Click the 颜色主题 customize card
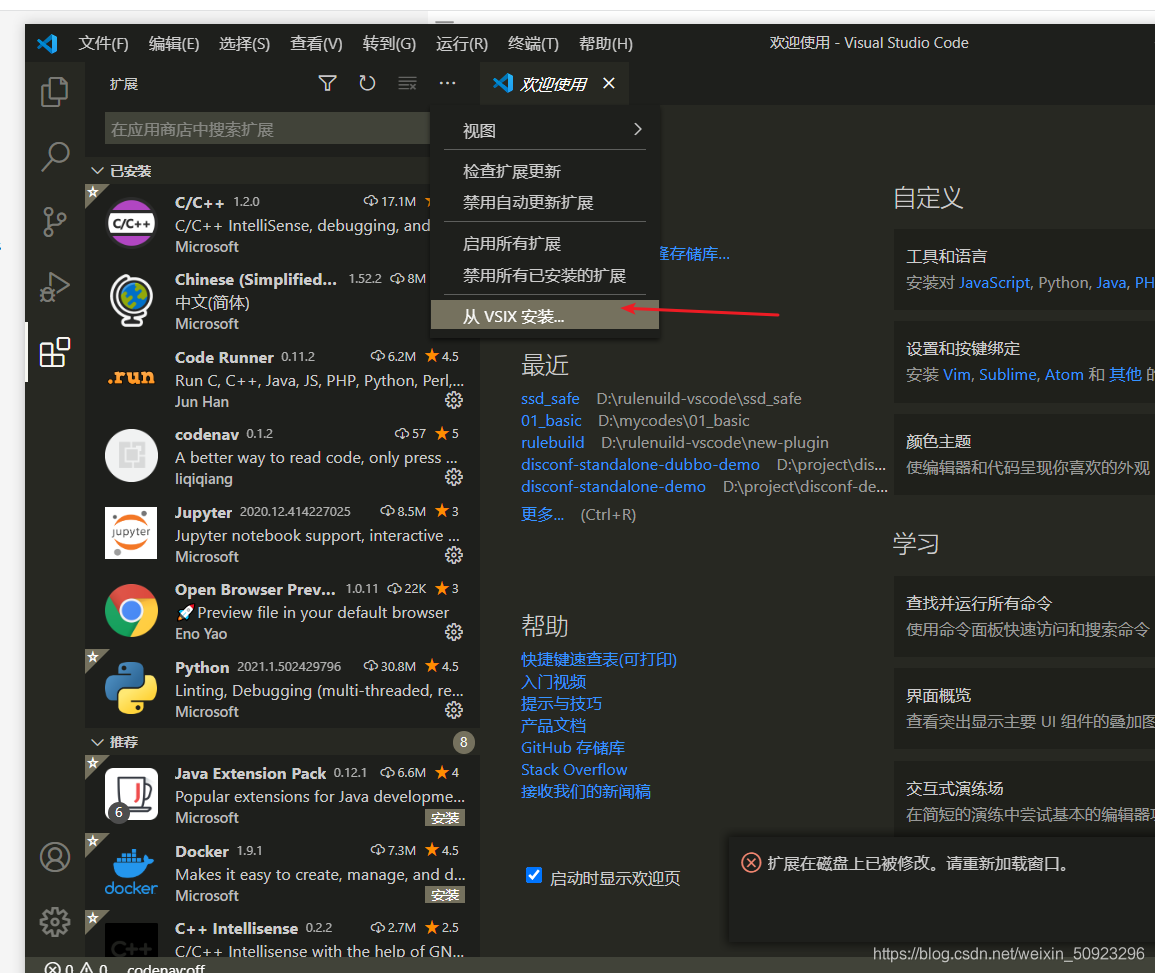Image resolution: width=1155 pixels, height=973 pixels. click(x=1025, y=454)
